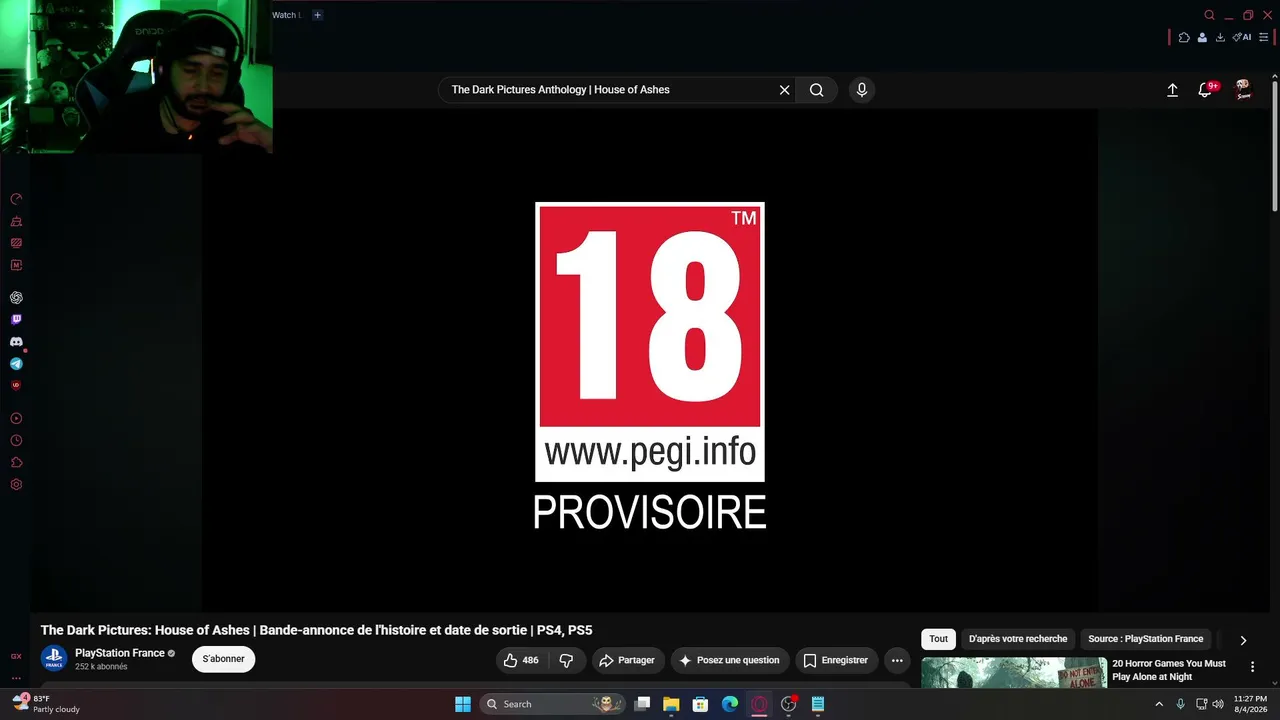Image resolution: width=1280 pixels, height=720 pixels.
Task: Open the profile icon in browser toolbar
Action: 1202,37
